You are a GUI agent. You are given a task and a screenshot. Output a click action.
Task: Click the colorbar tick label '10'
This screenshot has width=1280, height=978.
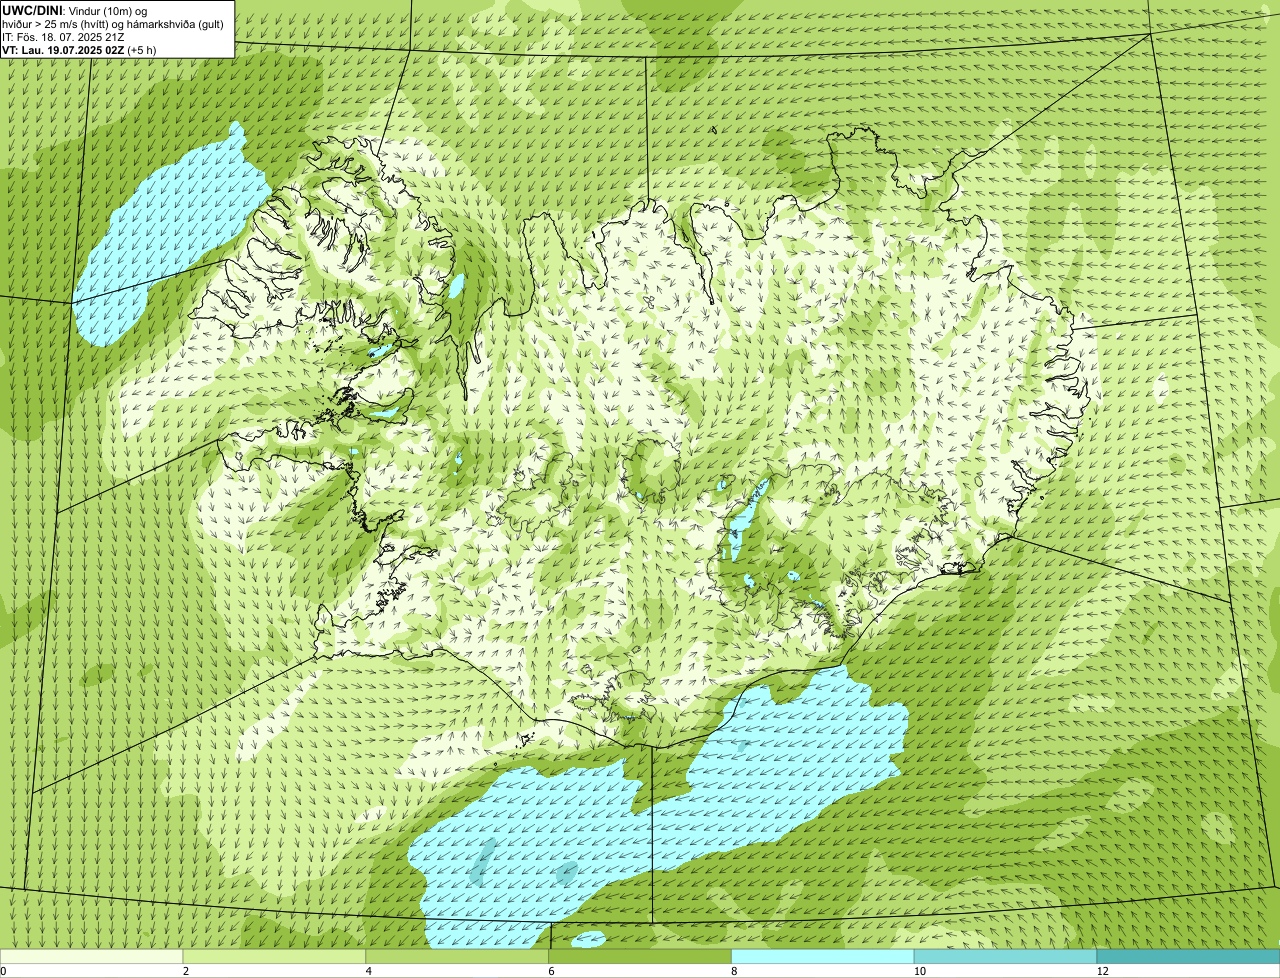click(x=918, y=971)
